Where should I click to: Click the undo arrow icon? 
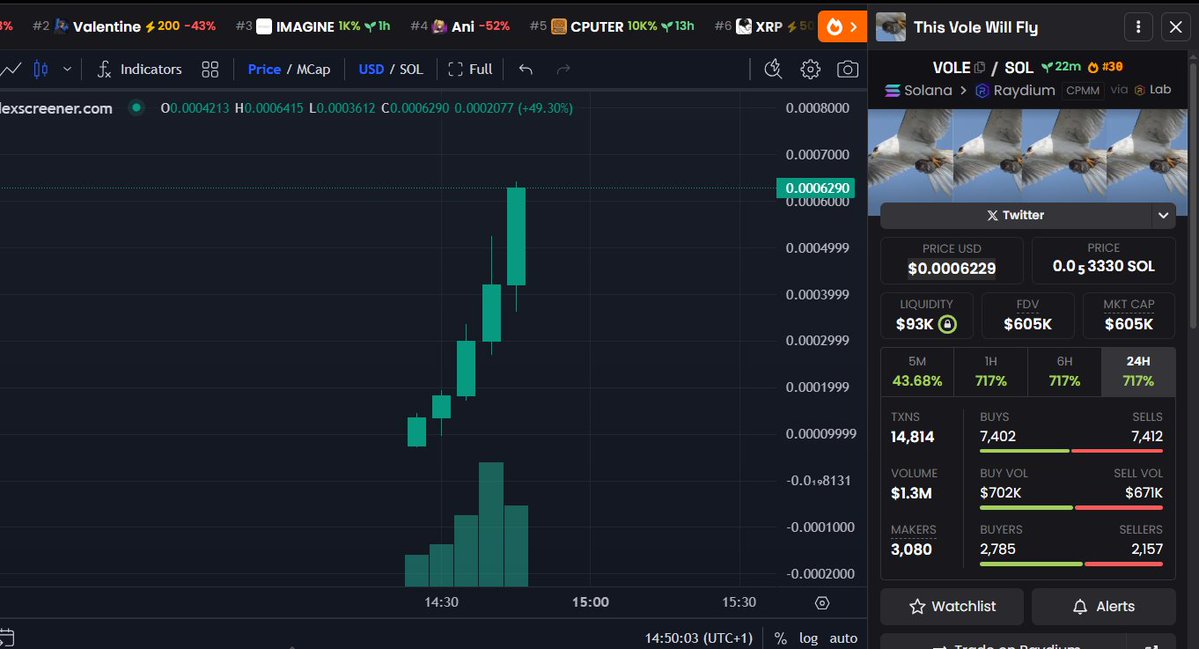click(x=525, y=70)
